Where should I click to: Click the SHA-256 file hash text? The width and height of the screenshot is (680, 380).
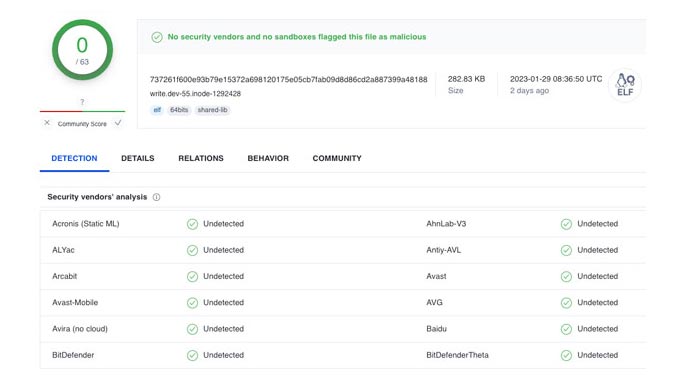tap(288, 79)
